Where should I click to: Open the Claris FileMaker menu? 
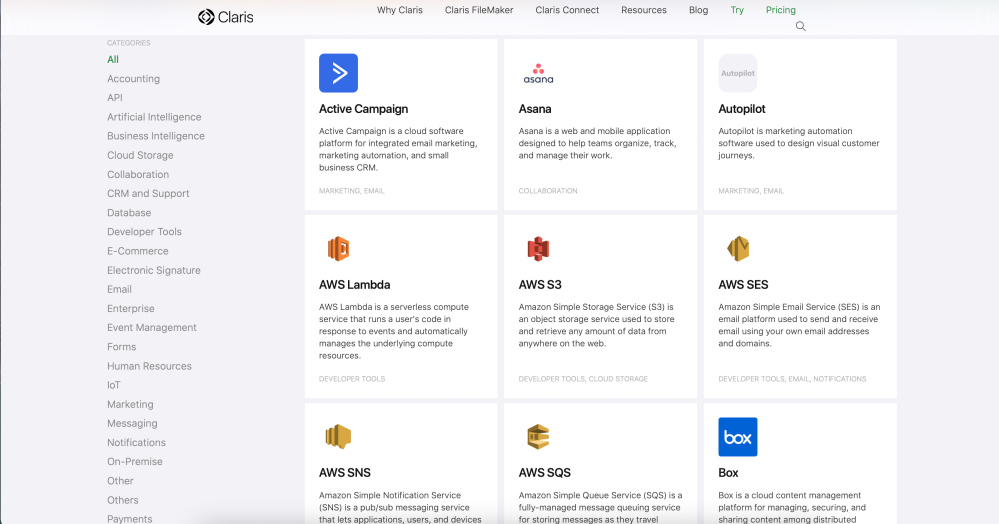tap(479, 10)
